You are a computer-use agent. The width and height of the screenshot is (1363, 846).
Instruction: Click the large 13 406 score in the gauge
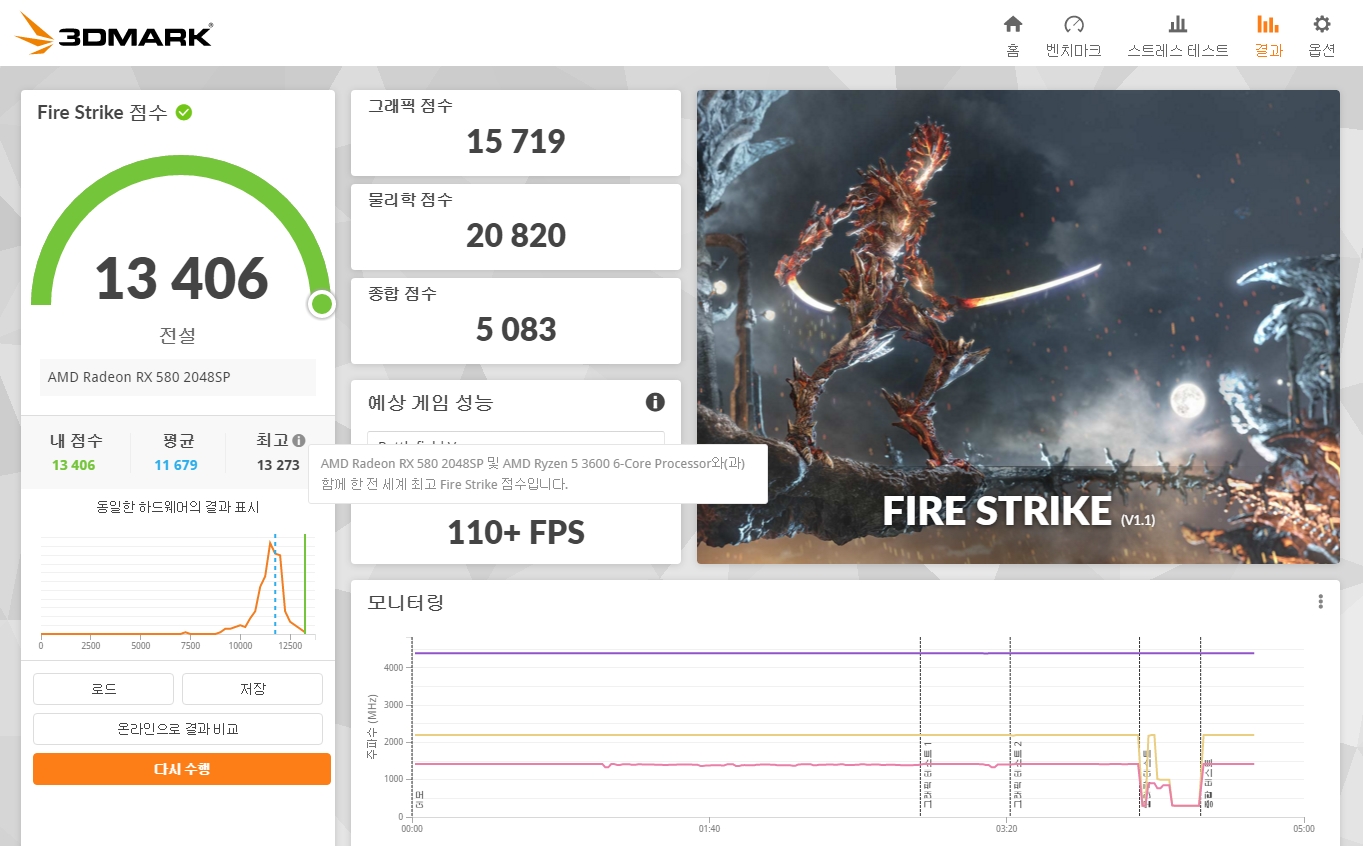(x=182, y=278)
